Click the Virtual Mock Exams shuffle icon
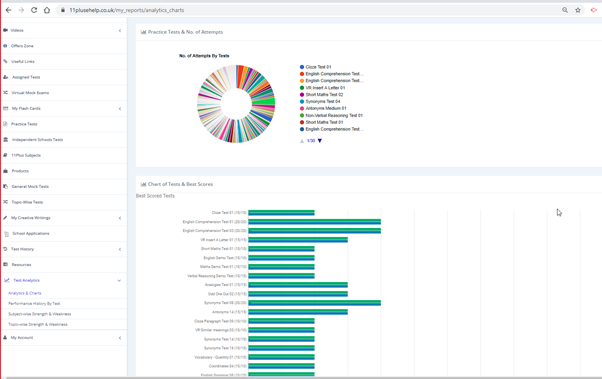 [5, 93]
